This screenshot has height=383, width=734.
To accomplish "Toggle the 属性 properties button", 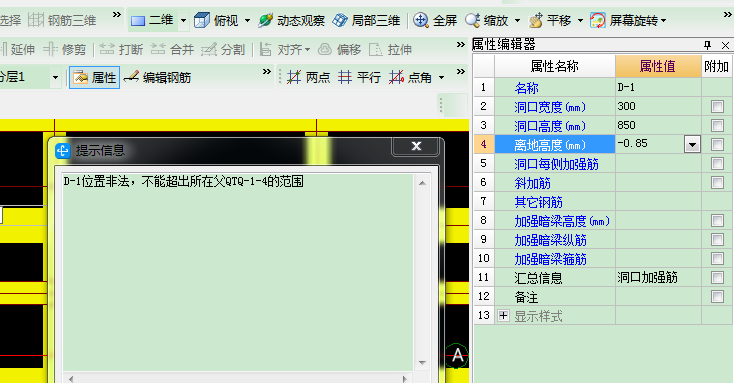I will pyautogui.click(x=95, y=77).
